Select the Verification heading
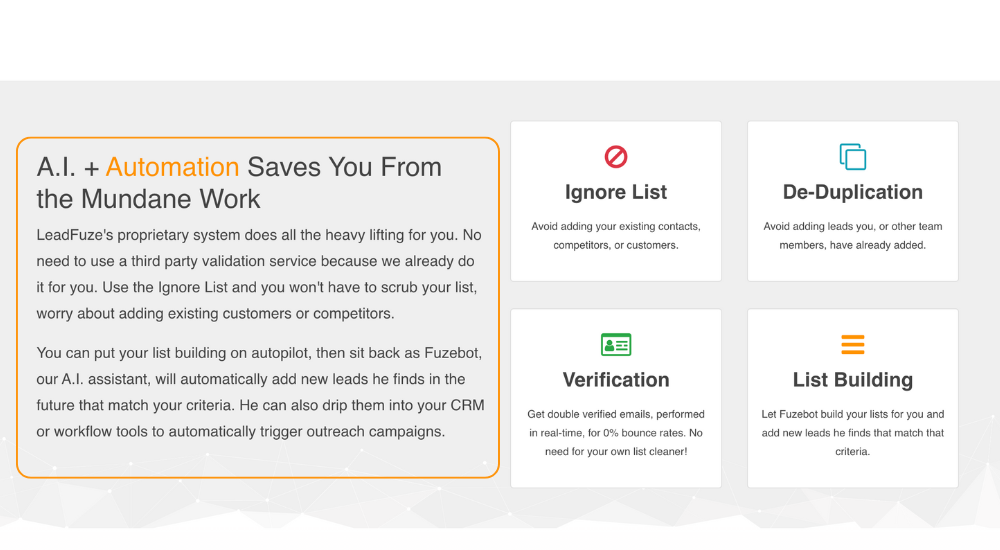The width and height of the screenshot is (1000, 550). pyautogui.click(x=615, y=380)
